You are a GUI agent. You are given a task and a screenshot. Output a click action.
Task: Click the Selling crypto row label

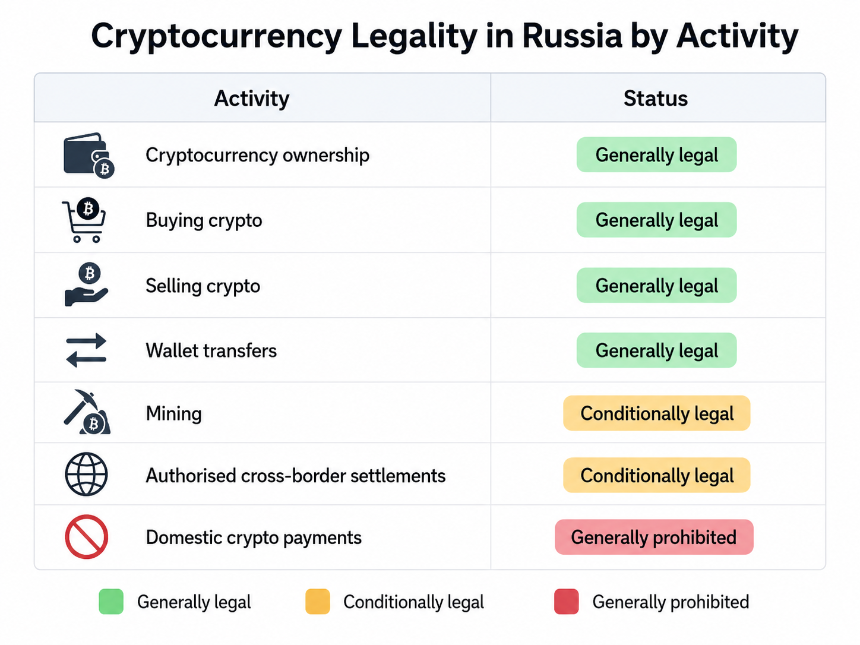tap(203, 286)
